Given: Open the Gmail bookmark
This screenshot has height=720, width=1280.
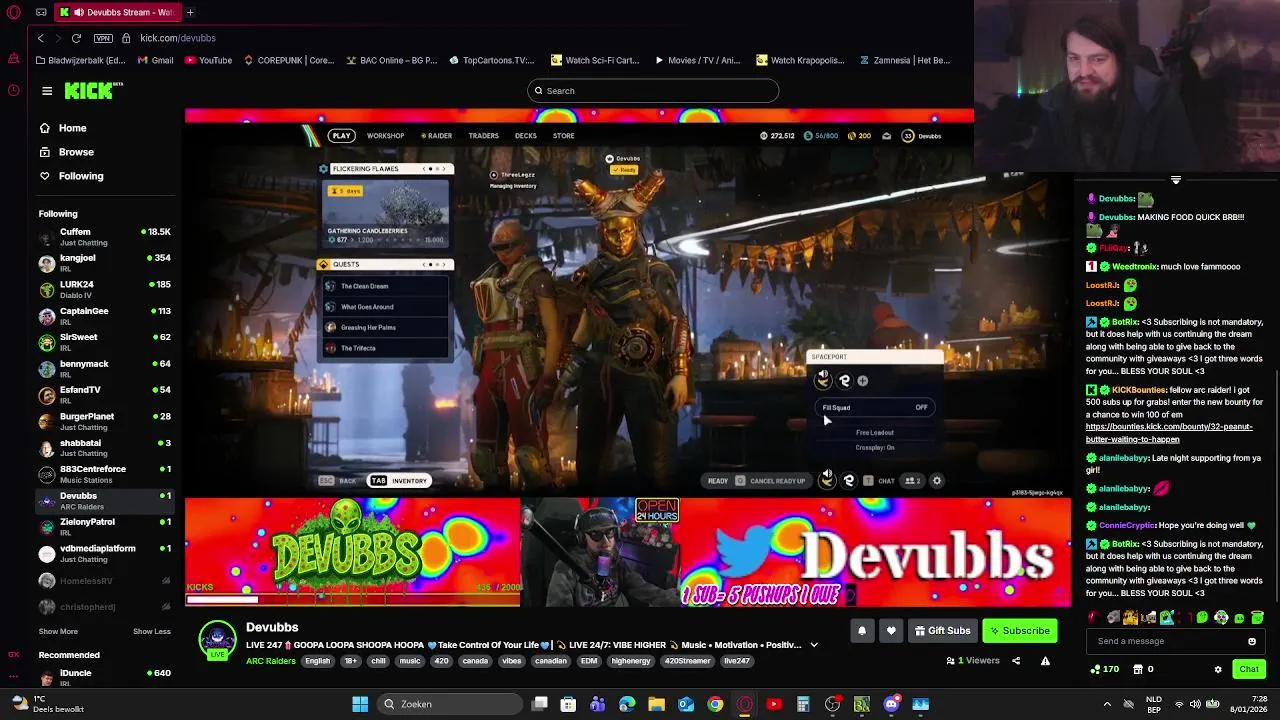Looking at the screenshot, I should [x=155, y=60].
